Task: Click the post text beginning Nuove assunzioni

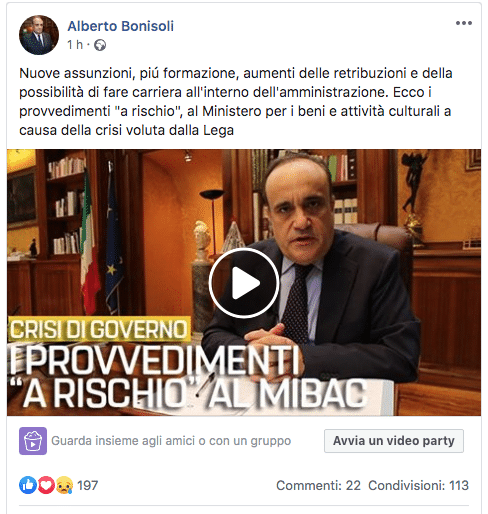Action: pos(236,101)
